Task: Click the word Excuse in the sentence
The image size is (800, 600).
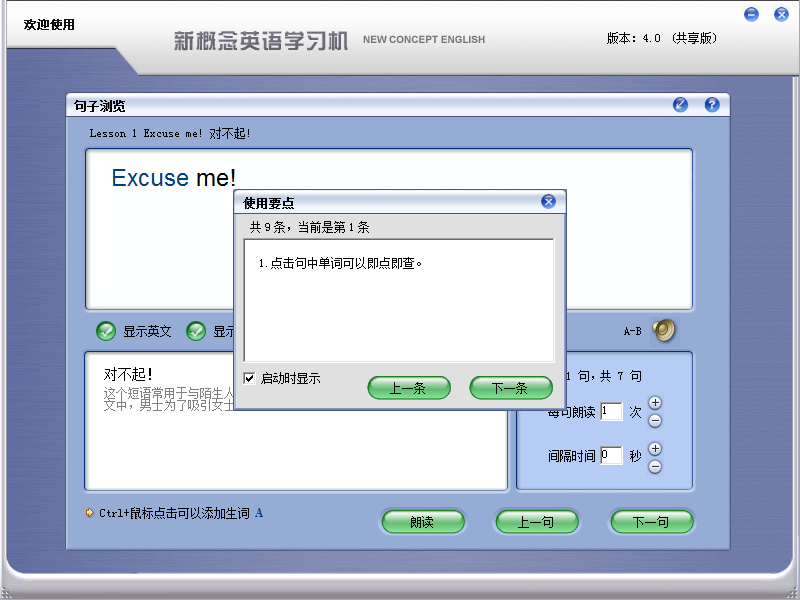Action: 151,178
